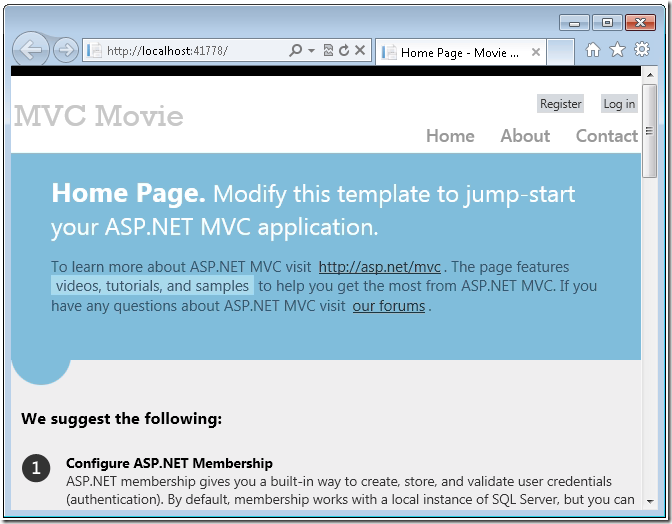Image resolution: width=672 pixels, height=524 pixels.
Task: Open Favorites with the star icon
Action: (617, 50)
